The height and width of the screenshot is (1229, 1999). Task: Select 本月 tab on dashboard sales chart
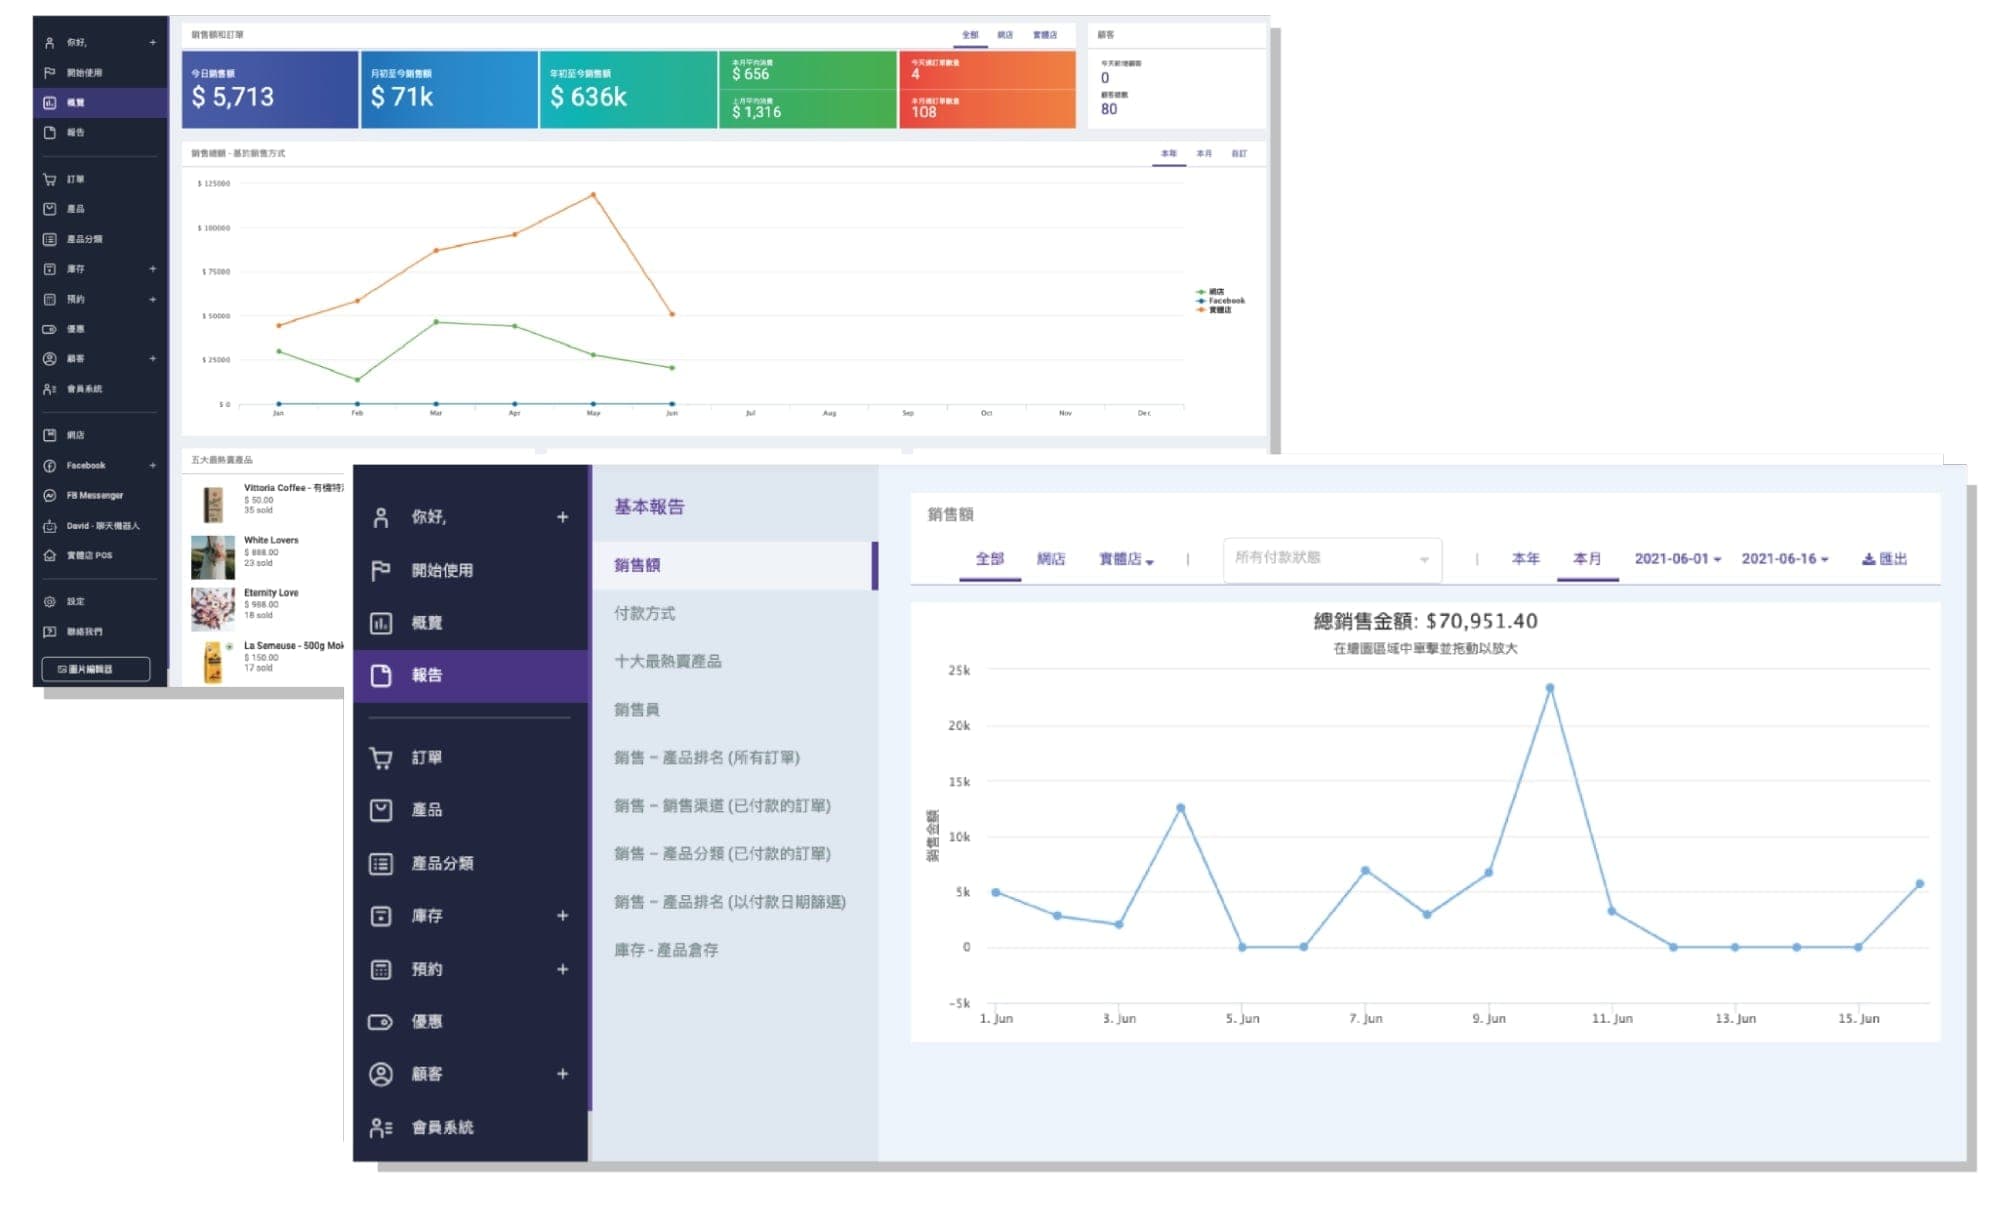point(1204,154)
